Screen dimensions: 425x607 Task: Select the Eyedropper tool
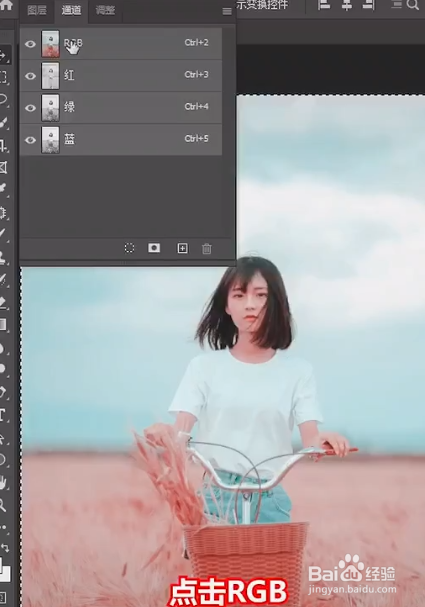point(2,189)
